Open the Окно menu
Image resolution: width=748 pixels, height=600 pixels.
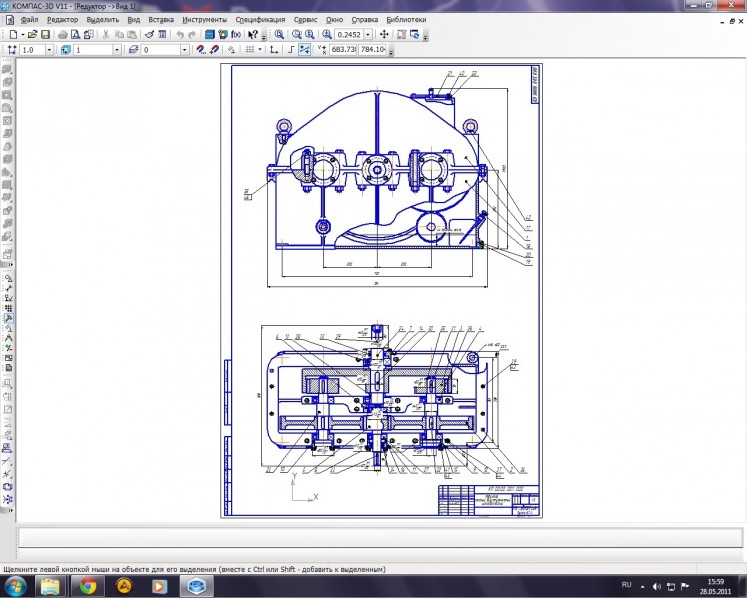[334, 20]
